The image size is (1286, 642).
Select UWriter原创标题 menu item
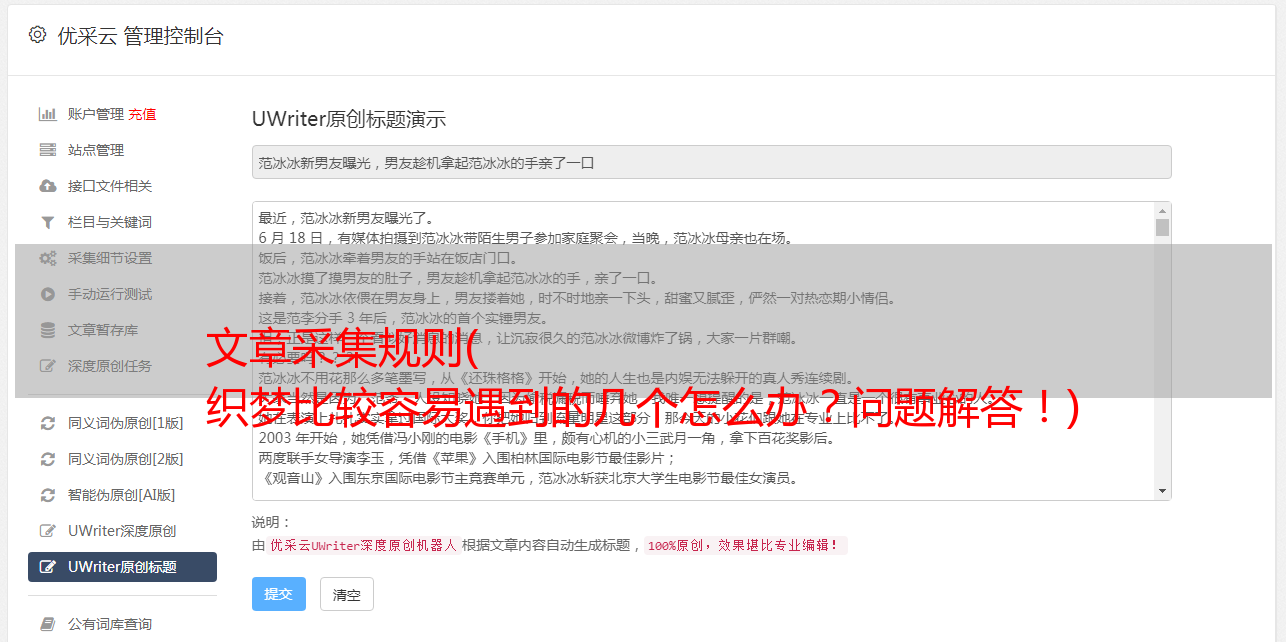(122, 567)
